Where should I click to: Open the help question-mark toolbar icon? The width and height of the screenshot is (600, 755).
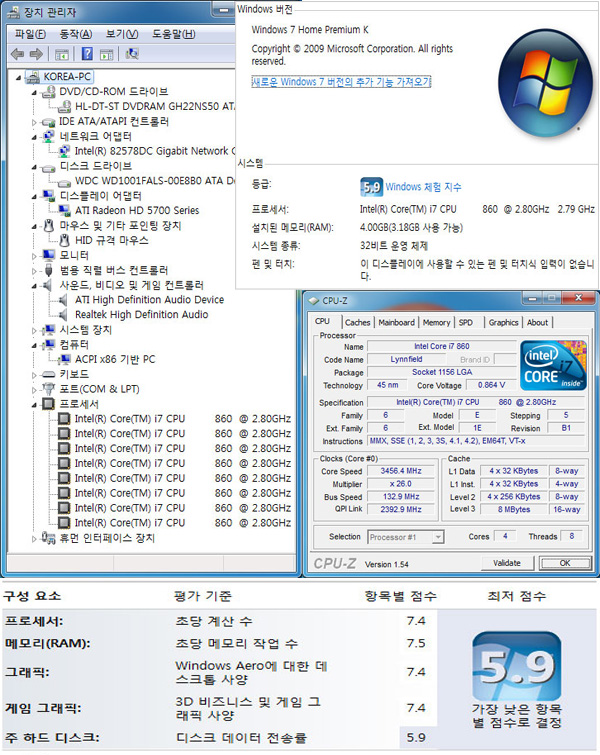click(x=87, y=53)
